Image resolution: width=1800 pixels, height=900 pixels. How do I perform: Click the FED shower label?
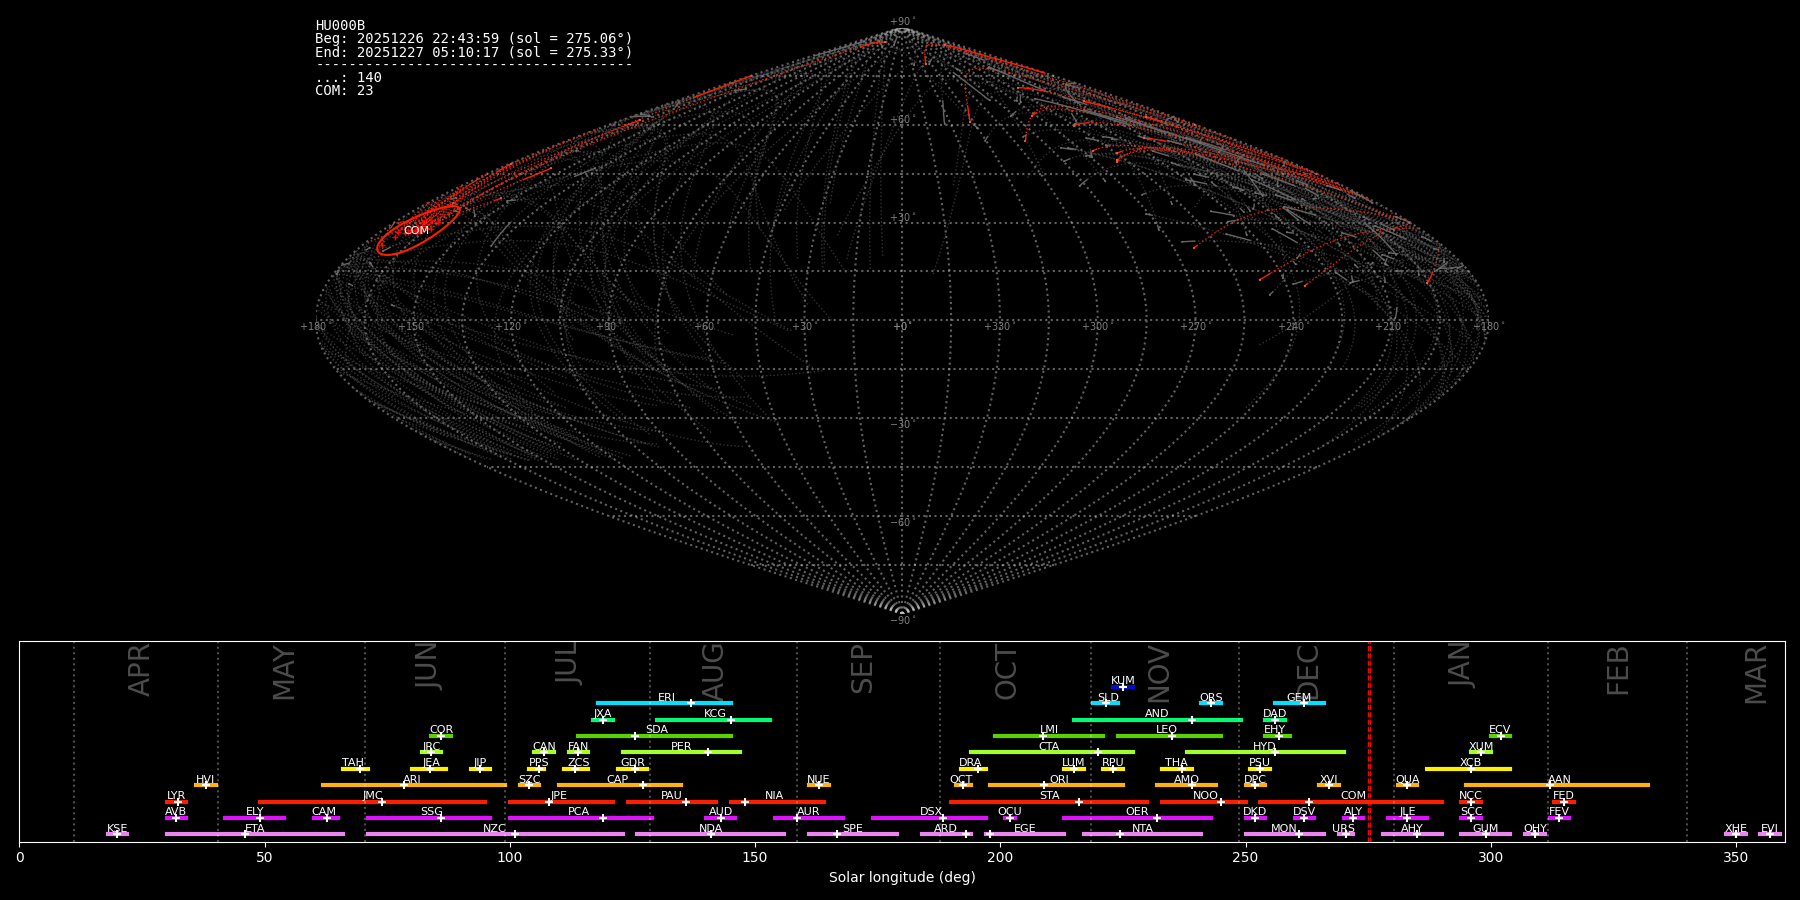[x=1563, y=795]
